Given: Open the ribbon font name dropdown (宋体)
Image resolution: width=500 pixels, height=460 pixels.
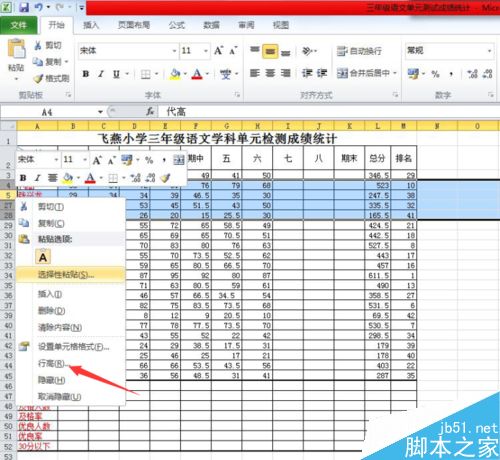Looking at the screenshot, I should click(174, 51).
